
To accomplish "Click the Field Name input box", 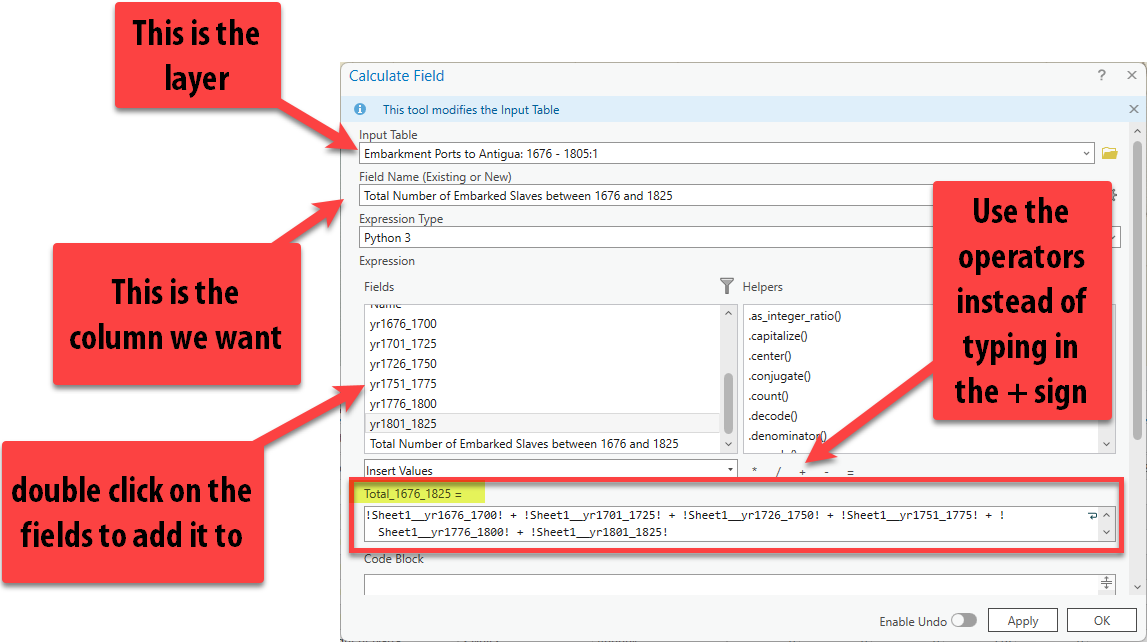I will tap(640, 196).
